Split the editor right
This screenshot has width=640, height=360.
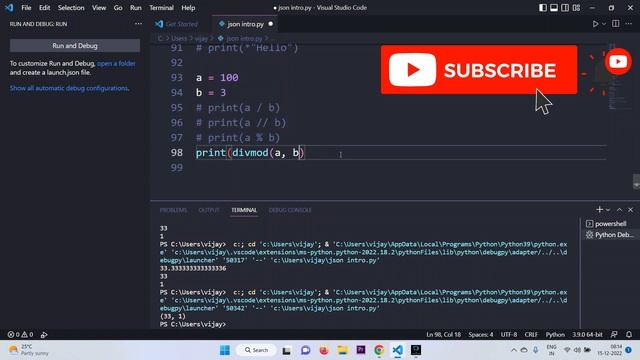(x=616, y=24)
